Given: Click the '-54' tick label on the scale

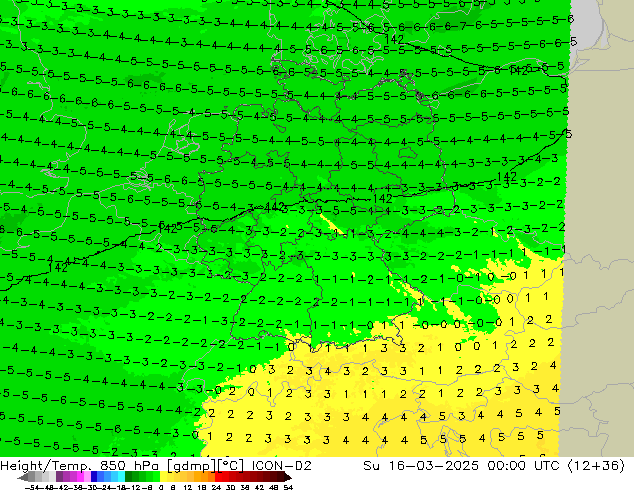Looking at the screenshot, I should point(31,487).
